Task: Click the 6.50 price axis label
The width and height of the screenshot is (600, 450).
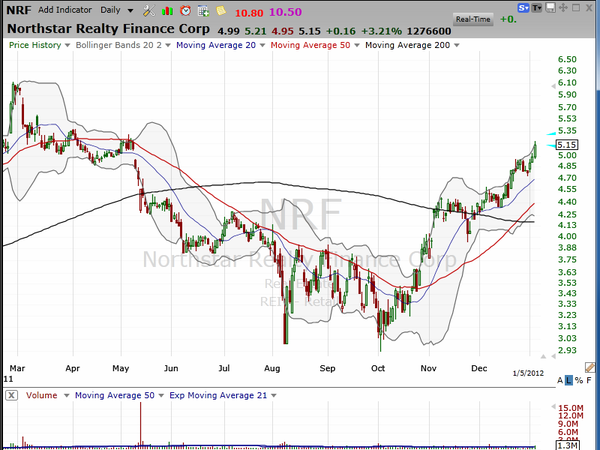Action: 567,59
